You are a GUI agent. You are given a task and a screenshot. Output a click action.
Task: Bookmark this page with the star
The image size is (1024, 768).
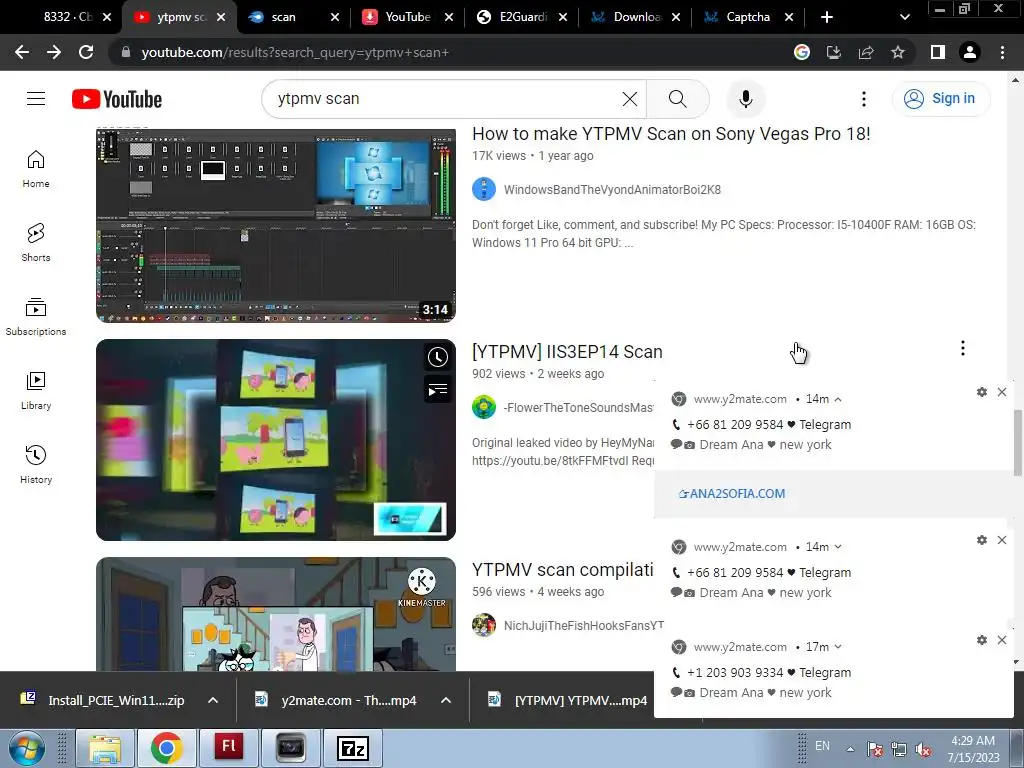pos(898,52)
